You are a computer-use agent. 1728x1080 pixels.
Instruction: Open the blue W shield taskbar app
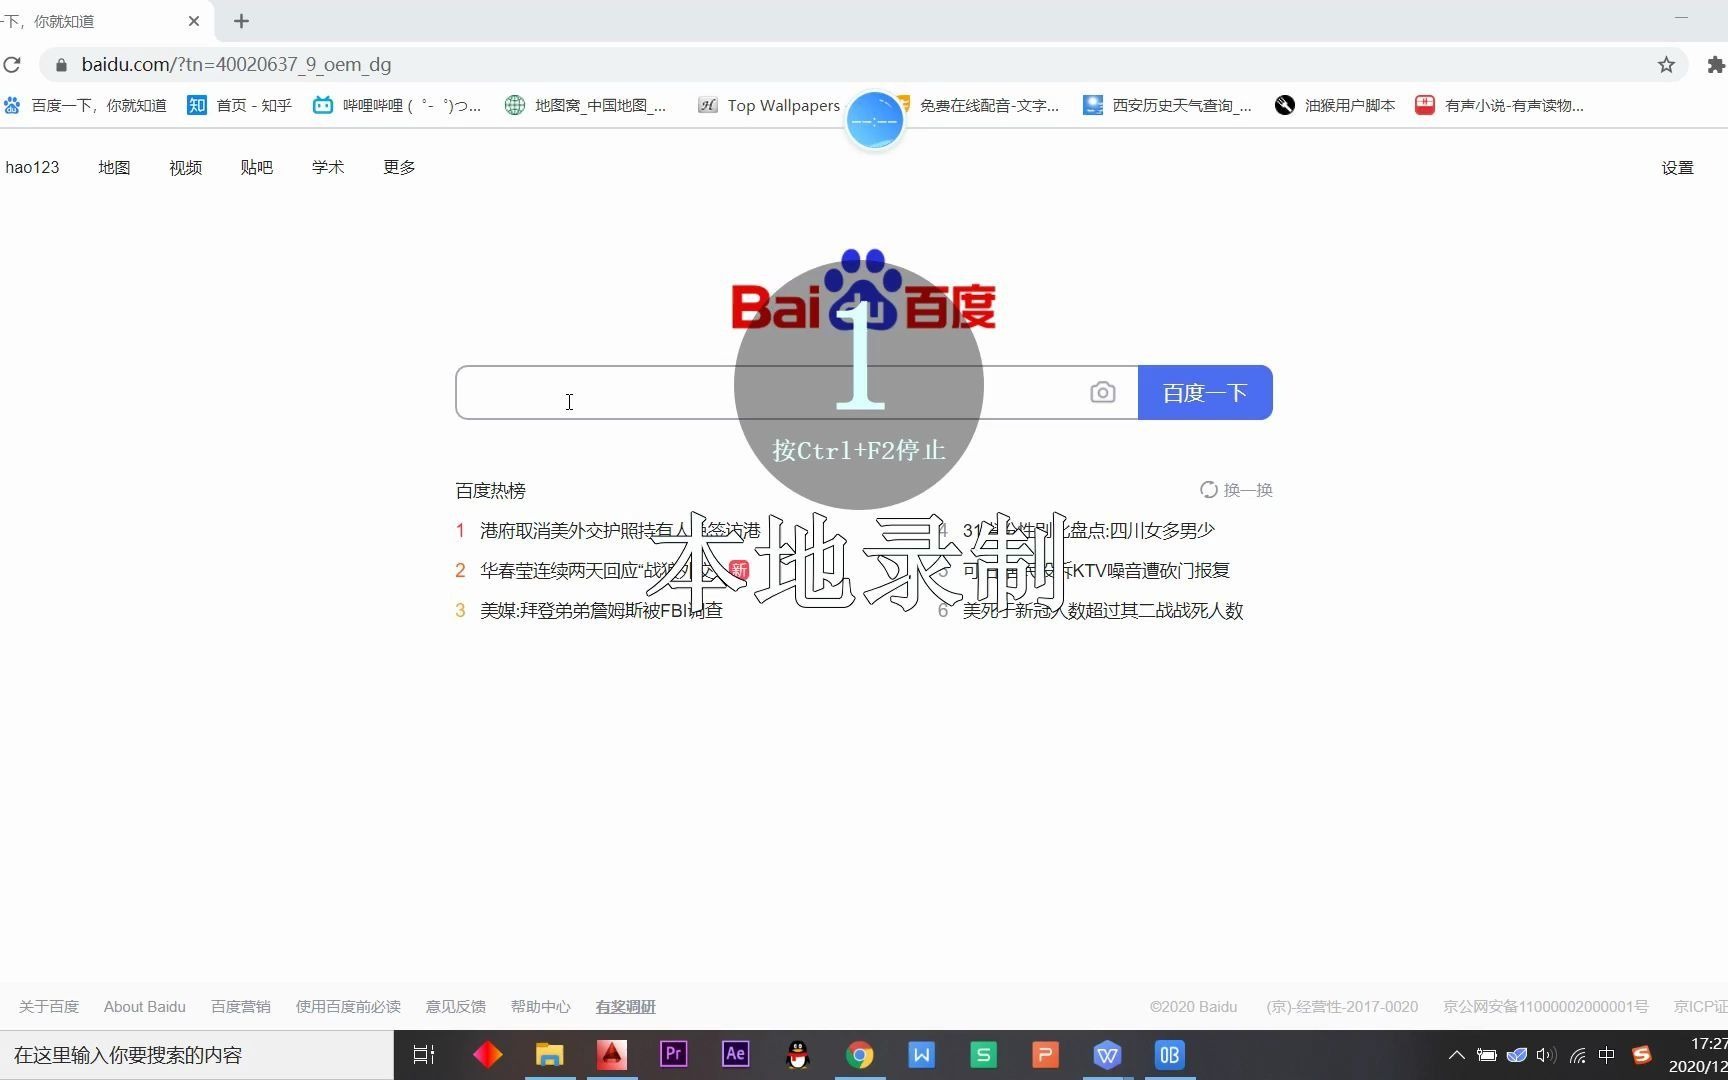1108,1055
